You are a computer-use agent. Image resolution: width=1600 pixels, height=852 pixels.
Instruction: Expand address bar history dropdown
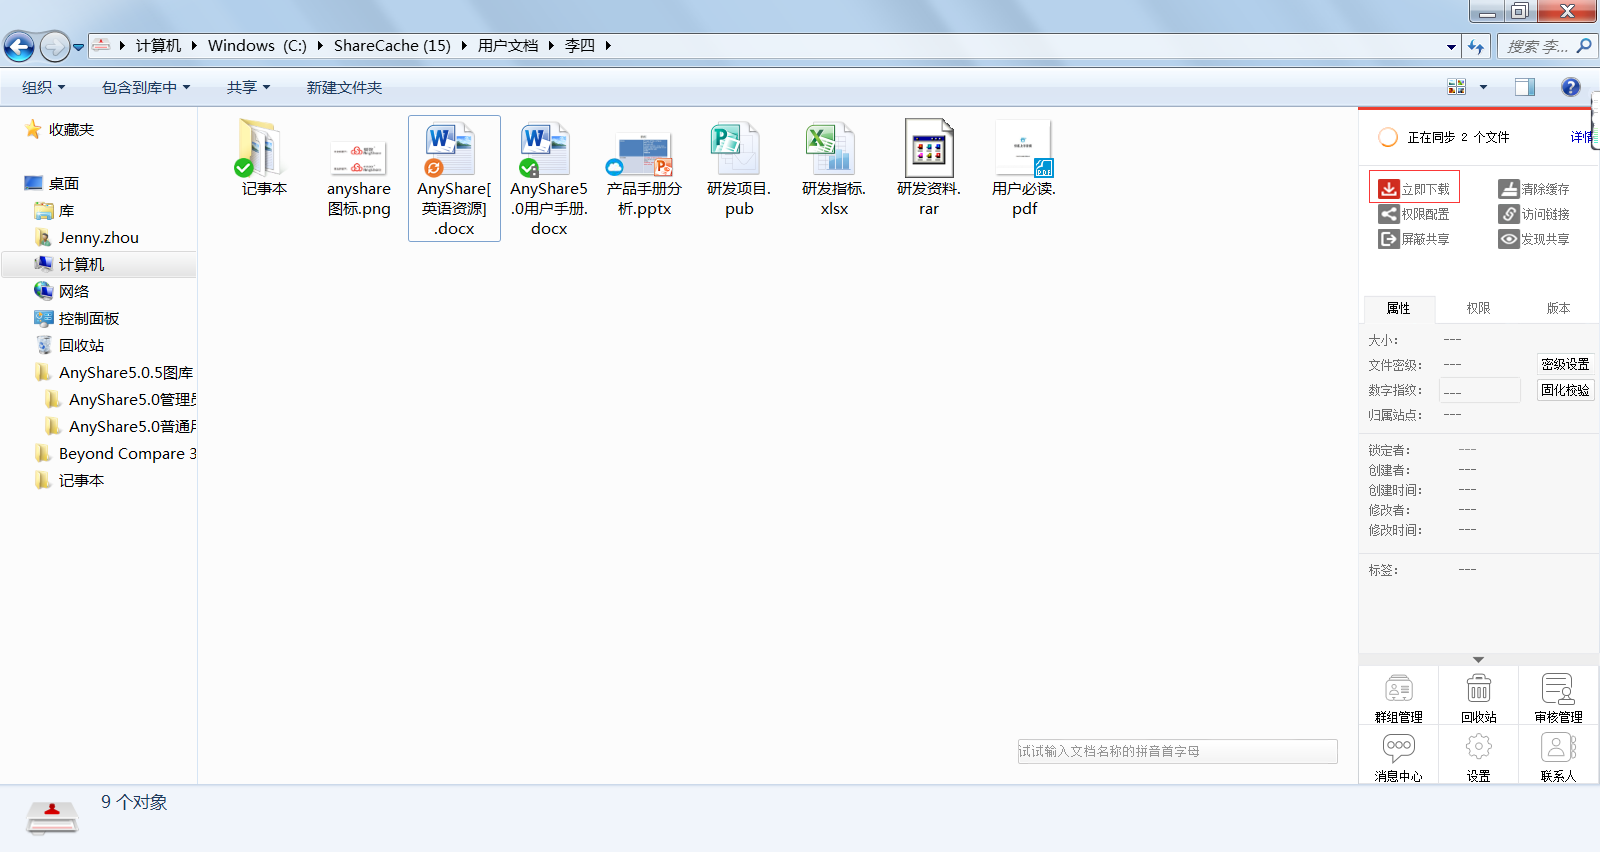[x=1451, y=46]
